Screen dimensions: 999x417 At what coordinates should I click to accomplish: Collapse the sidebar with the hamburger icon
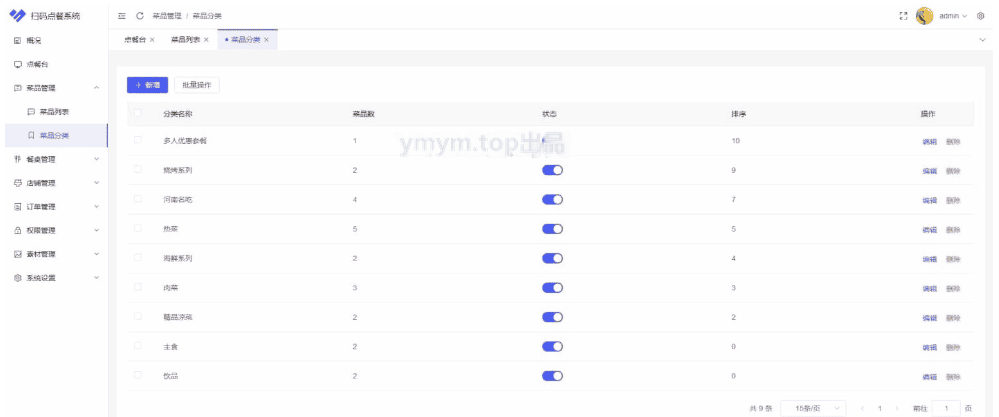point(122,16)
